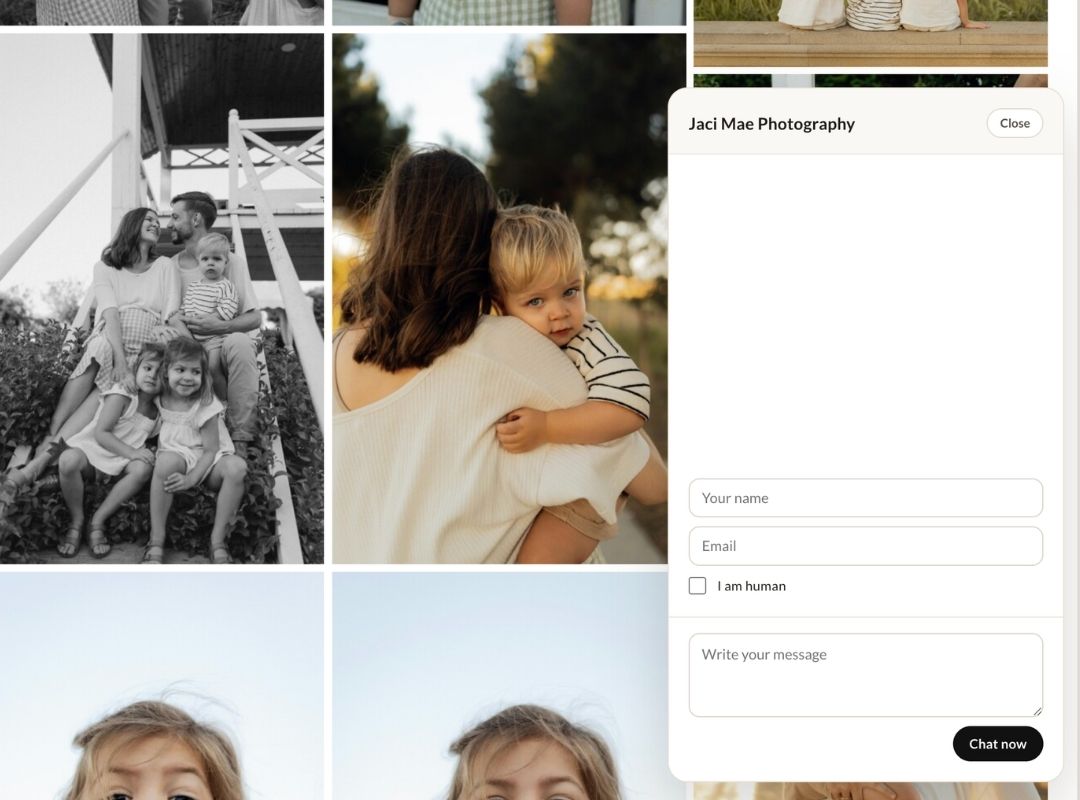
Task: Open the mother hugging toddler photo
Action: (x=500, y=298)
